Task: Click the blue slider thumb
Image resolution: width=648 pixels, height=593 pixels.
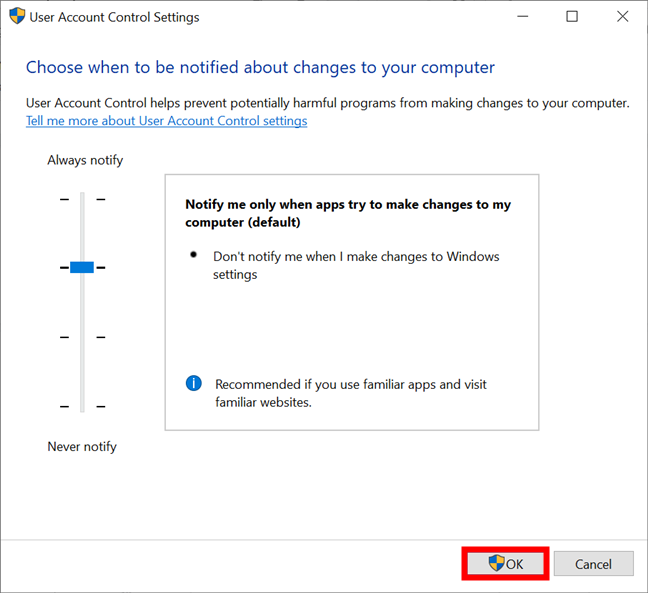Action: 82,267
